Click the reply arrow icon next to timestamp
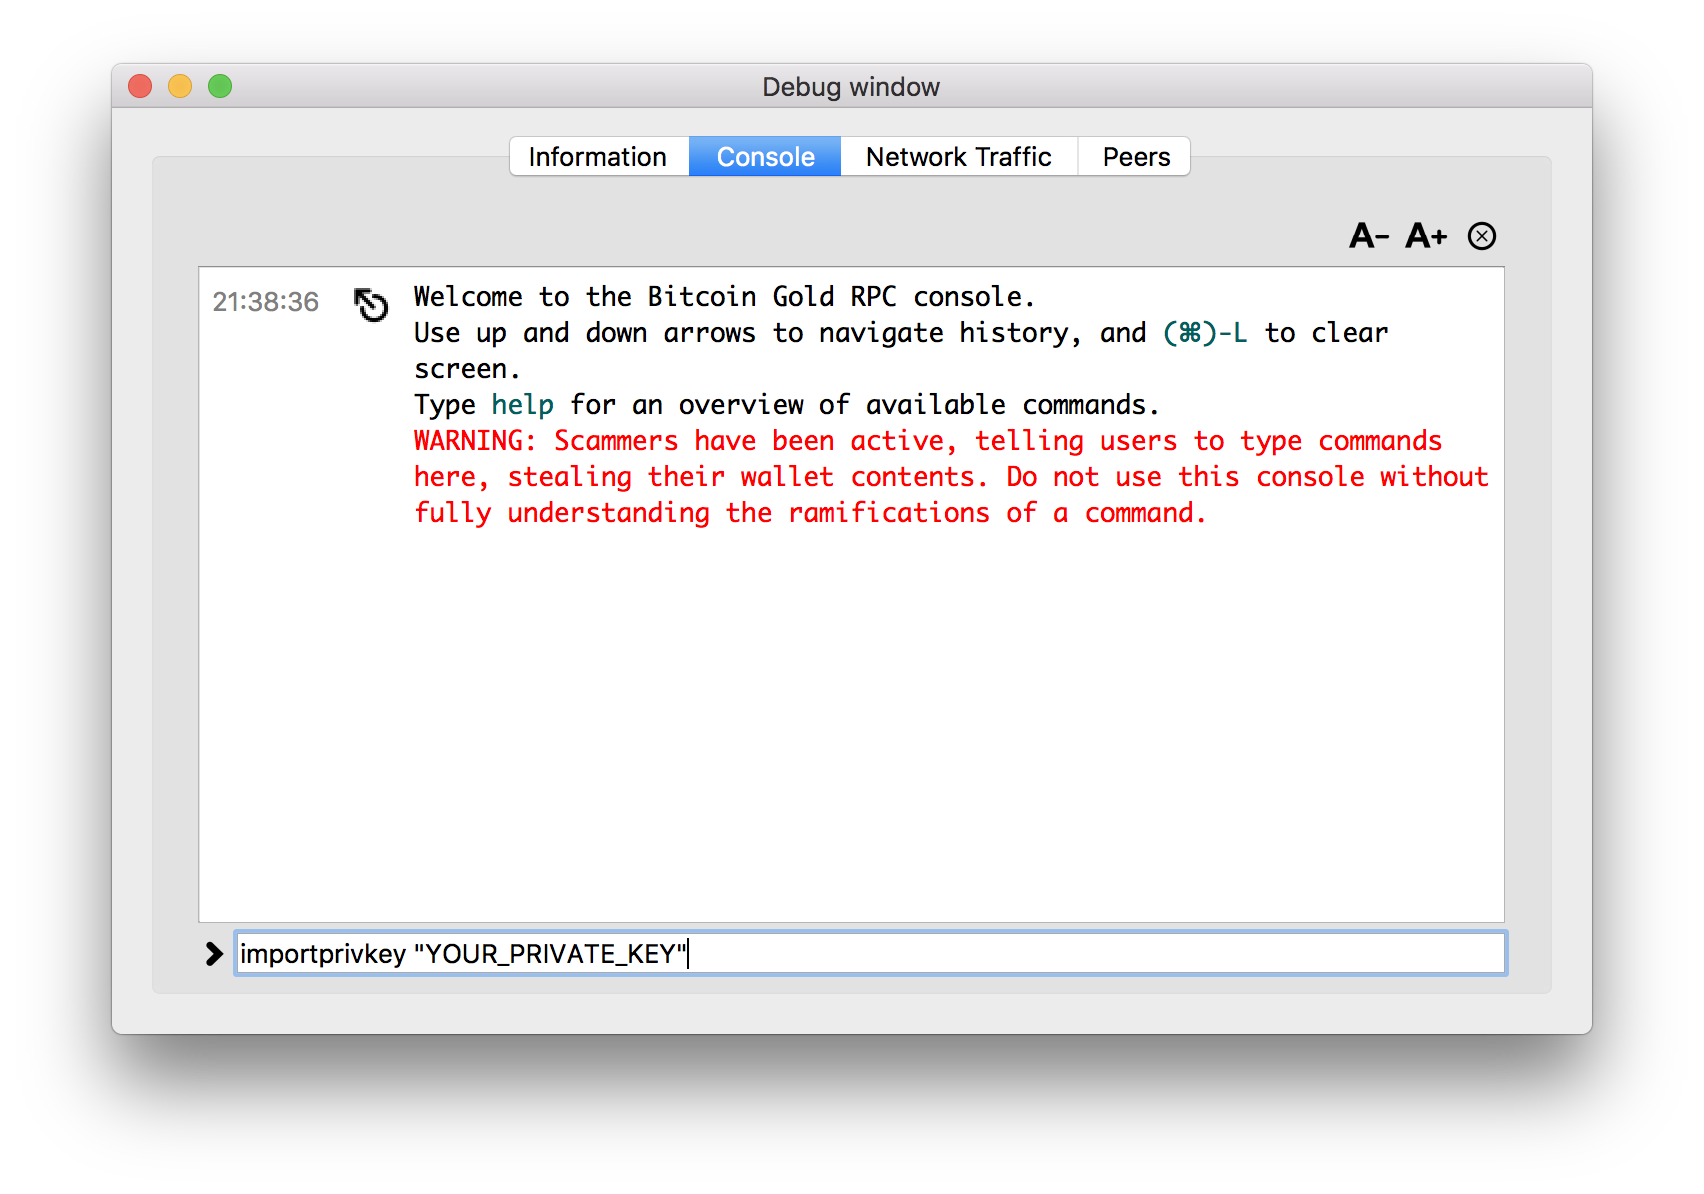 pos(371,304)
